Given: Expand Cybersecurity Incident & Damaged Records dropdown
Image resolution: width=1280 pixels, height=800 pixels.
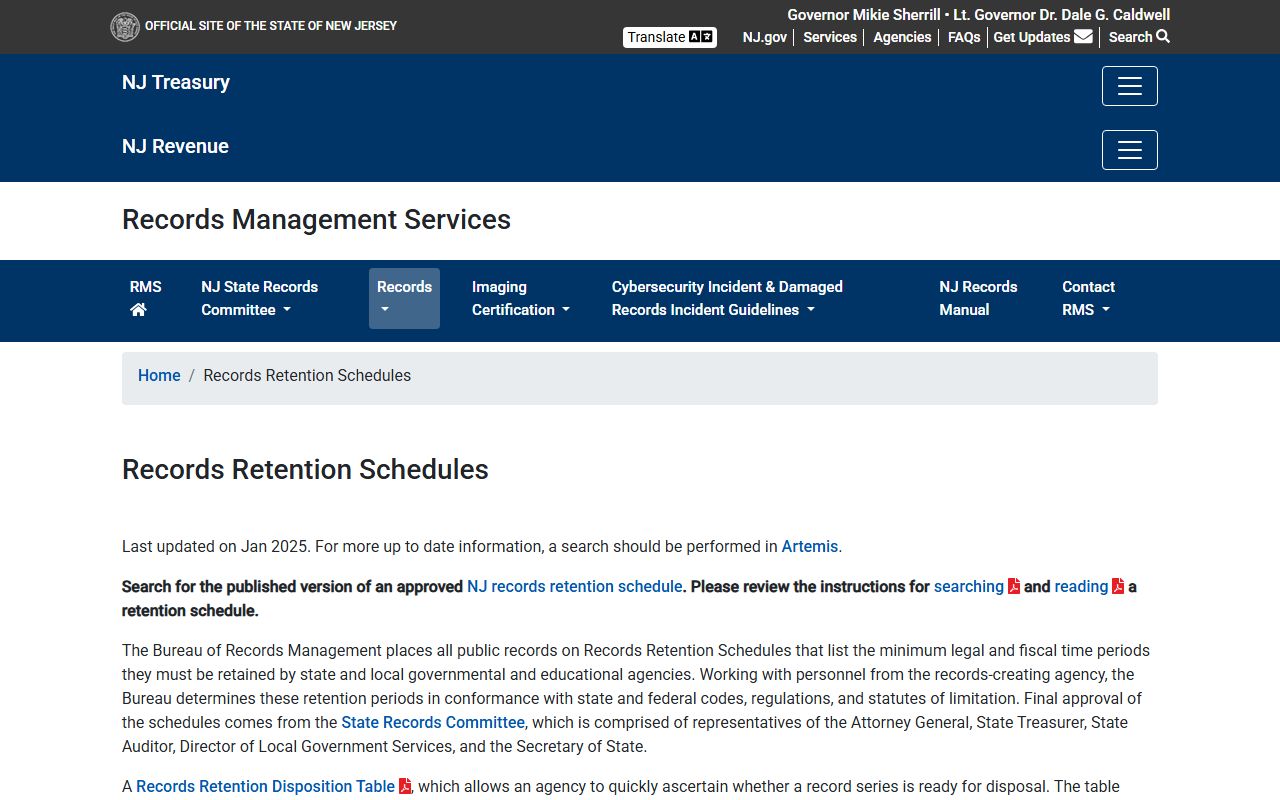Looking at the screenshot, I should coord(727,298).
